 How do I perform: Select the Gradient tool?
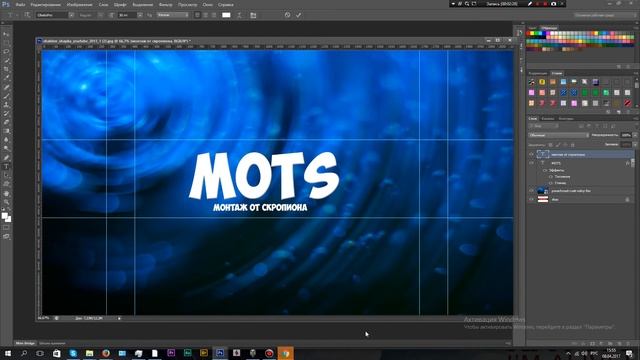point(6,131)
